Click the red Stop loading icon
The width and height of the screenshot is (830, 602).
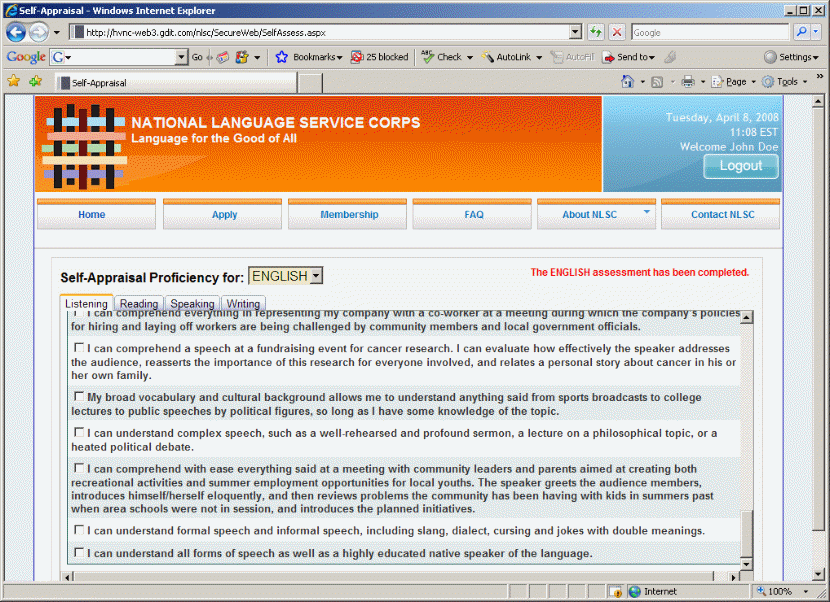pos(617,32)
